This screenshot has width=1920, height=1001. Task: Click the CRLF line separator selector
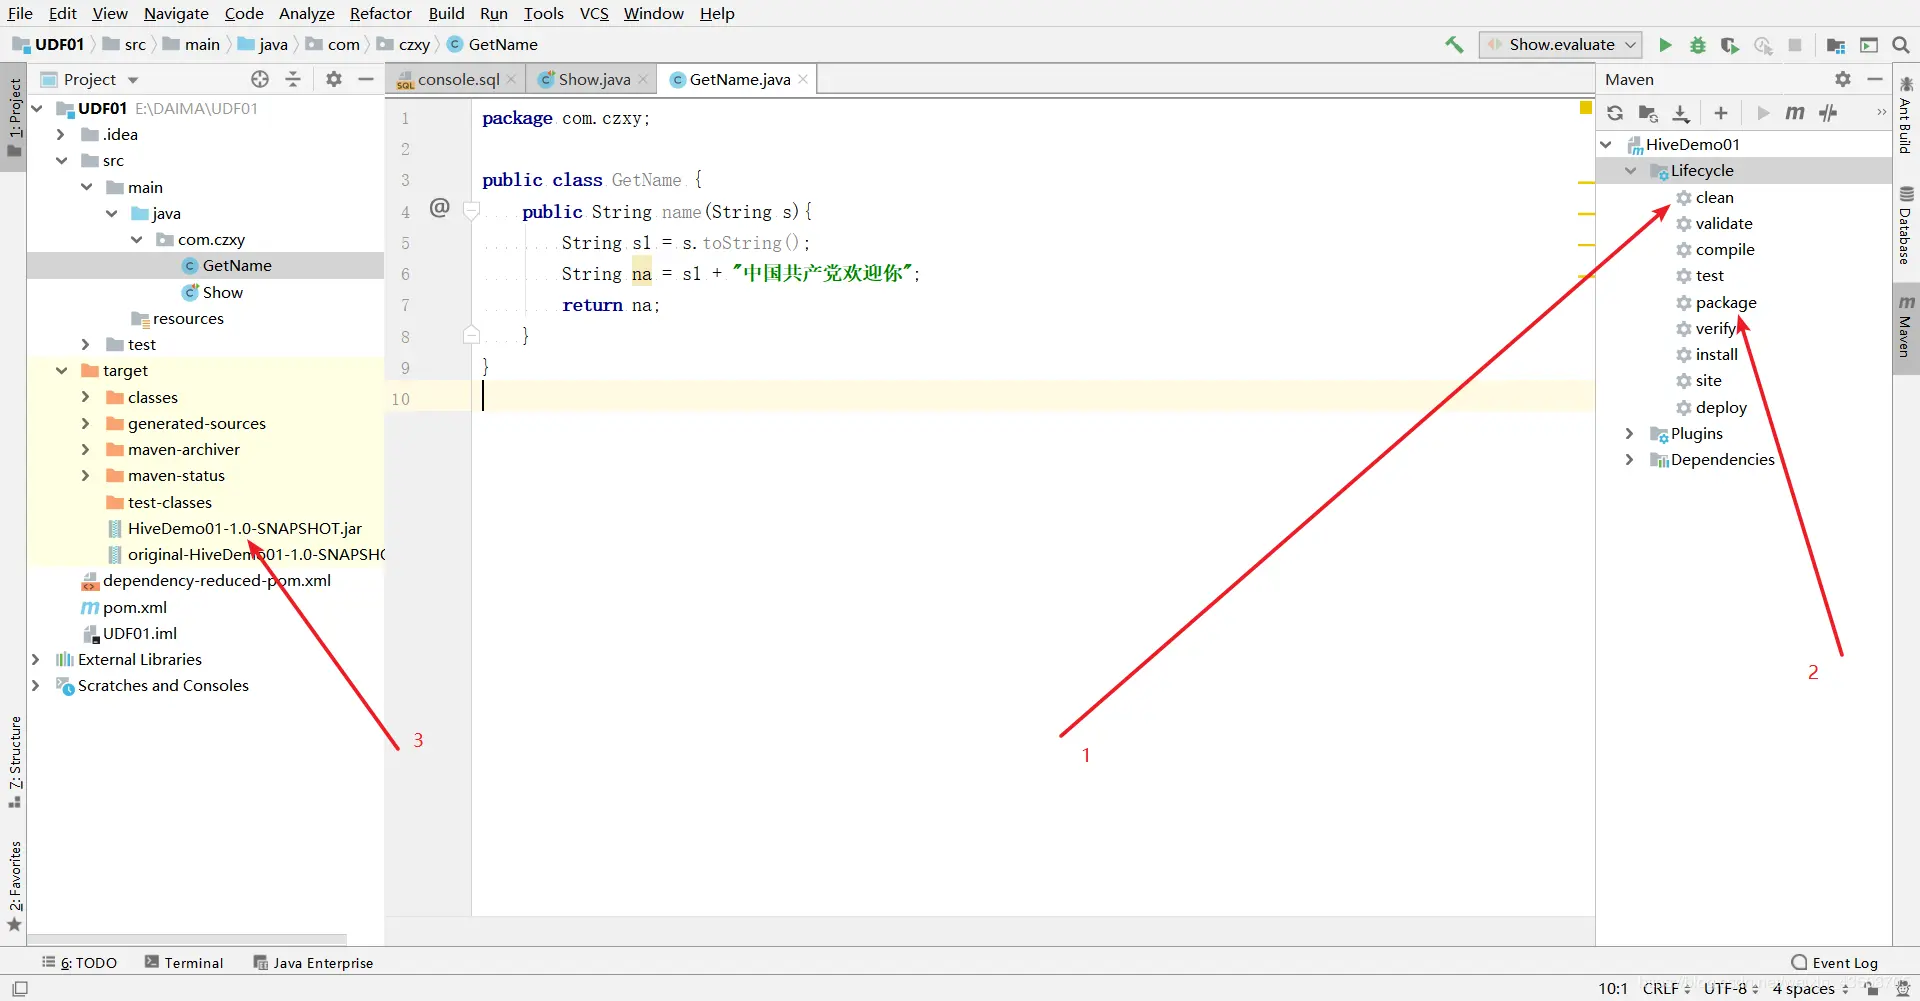[1666, 989]
